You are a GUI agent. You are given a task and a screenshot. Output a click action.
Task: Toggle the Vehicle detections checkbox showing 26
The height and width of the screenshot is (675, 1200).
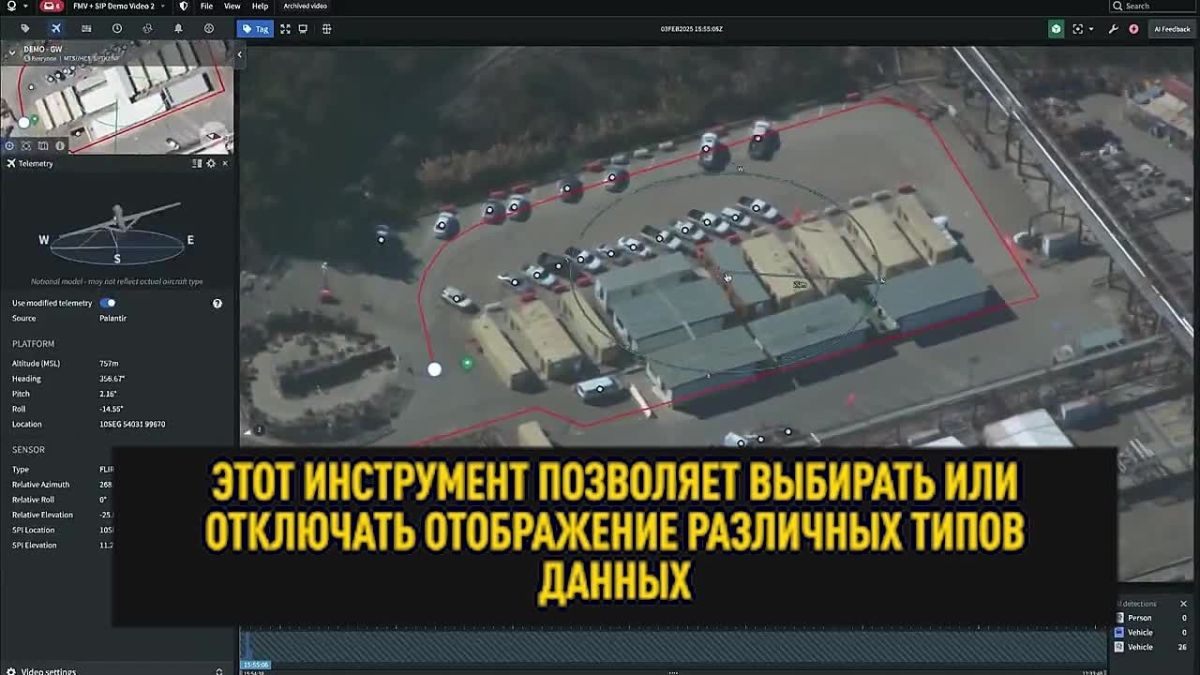pyautogui.click(x=1119, y=647)
